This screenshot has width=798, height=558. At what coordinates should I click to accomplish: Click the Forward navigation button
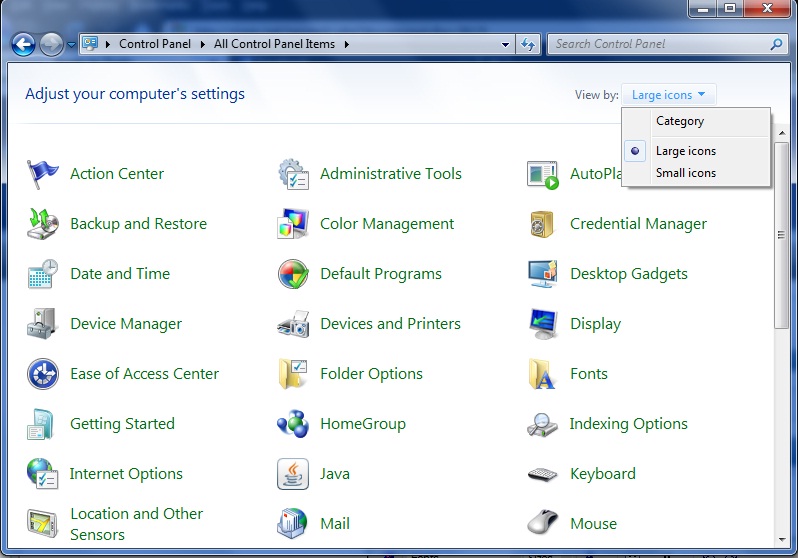[x=51, y=45]
